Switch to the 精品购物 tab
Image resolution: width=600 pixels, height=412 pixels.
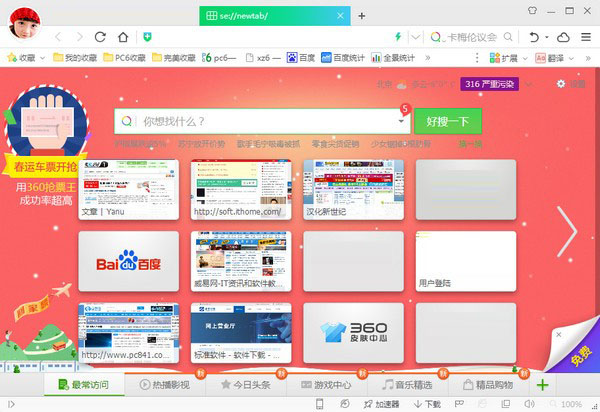488,384
